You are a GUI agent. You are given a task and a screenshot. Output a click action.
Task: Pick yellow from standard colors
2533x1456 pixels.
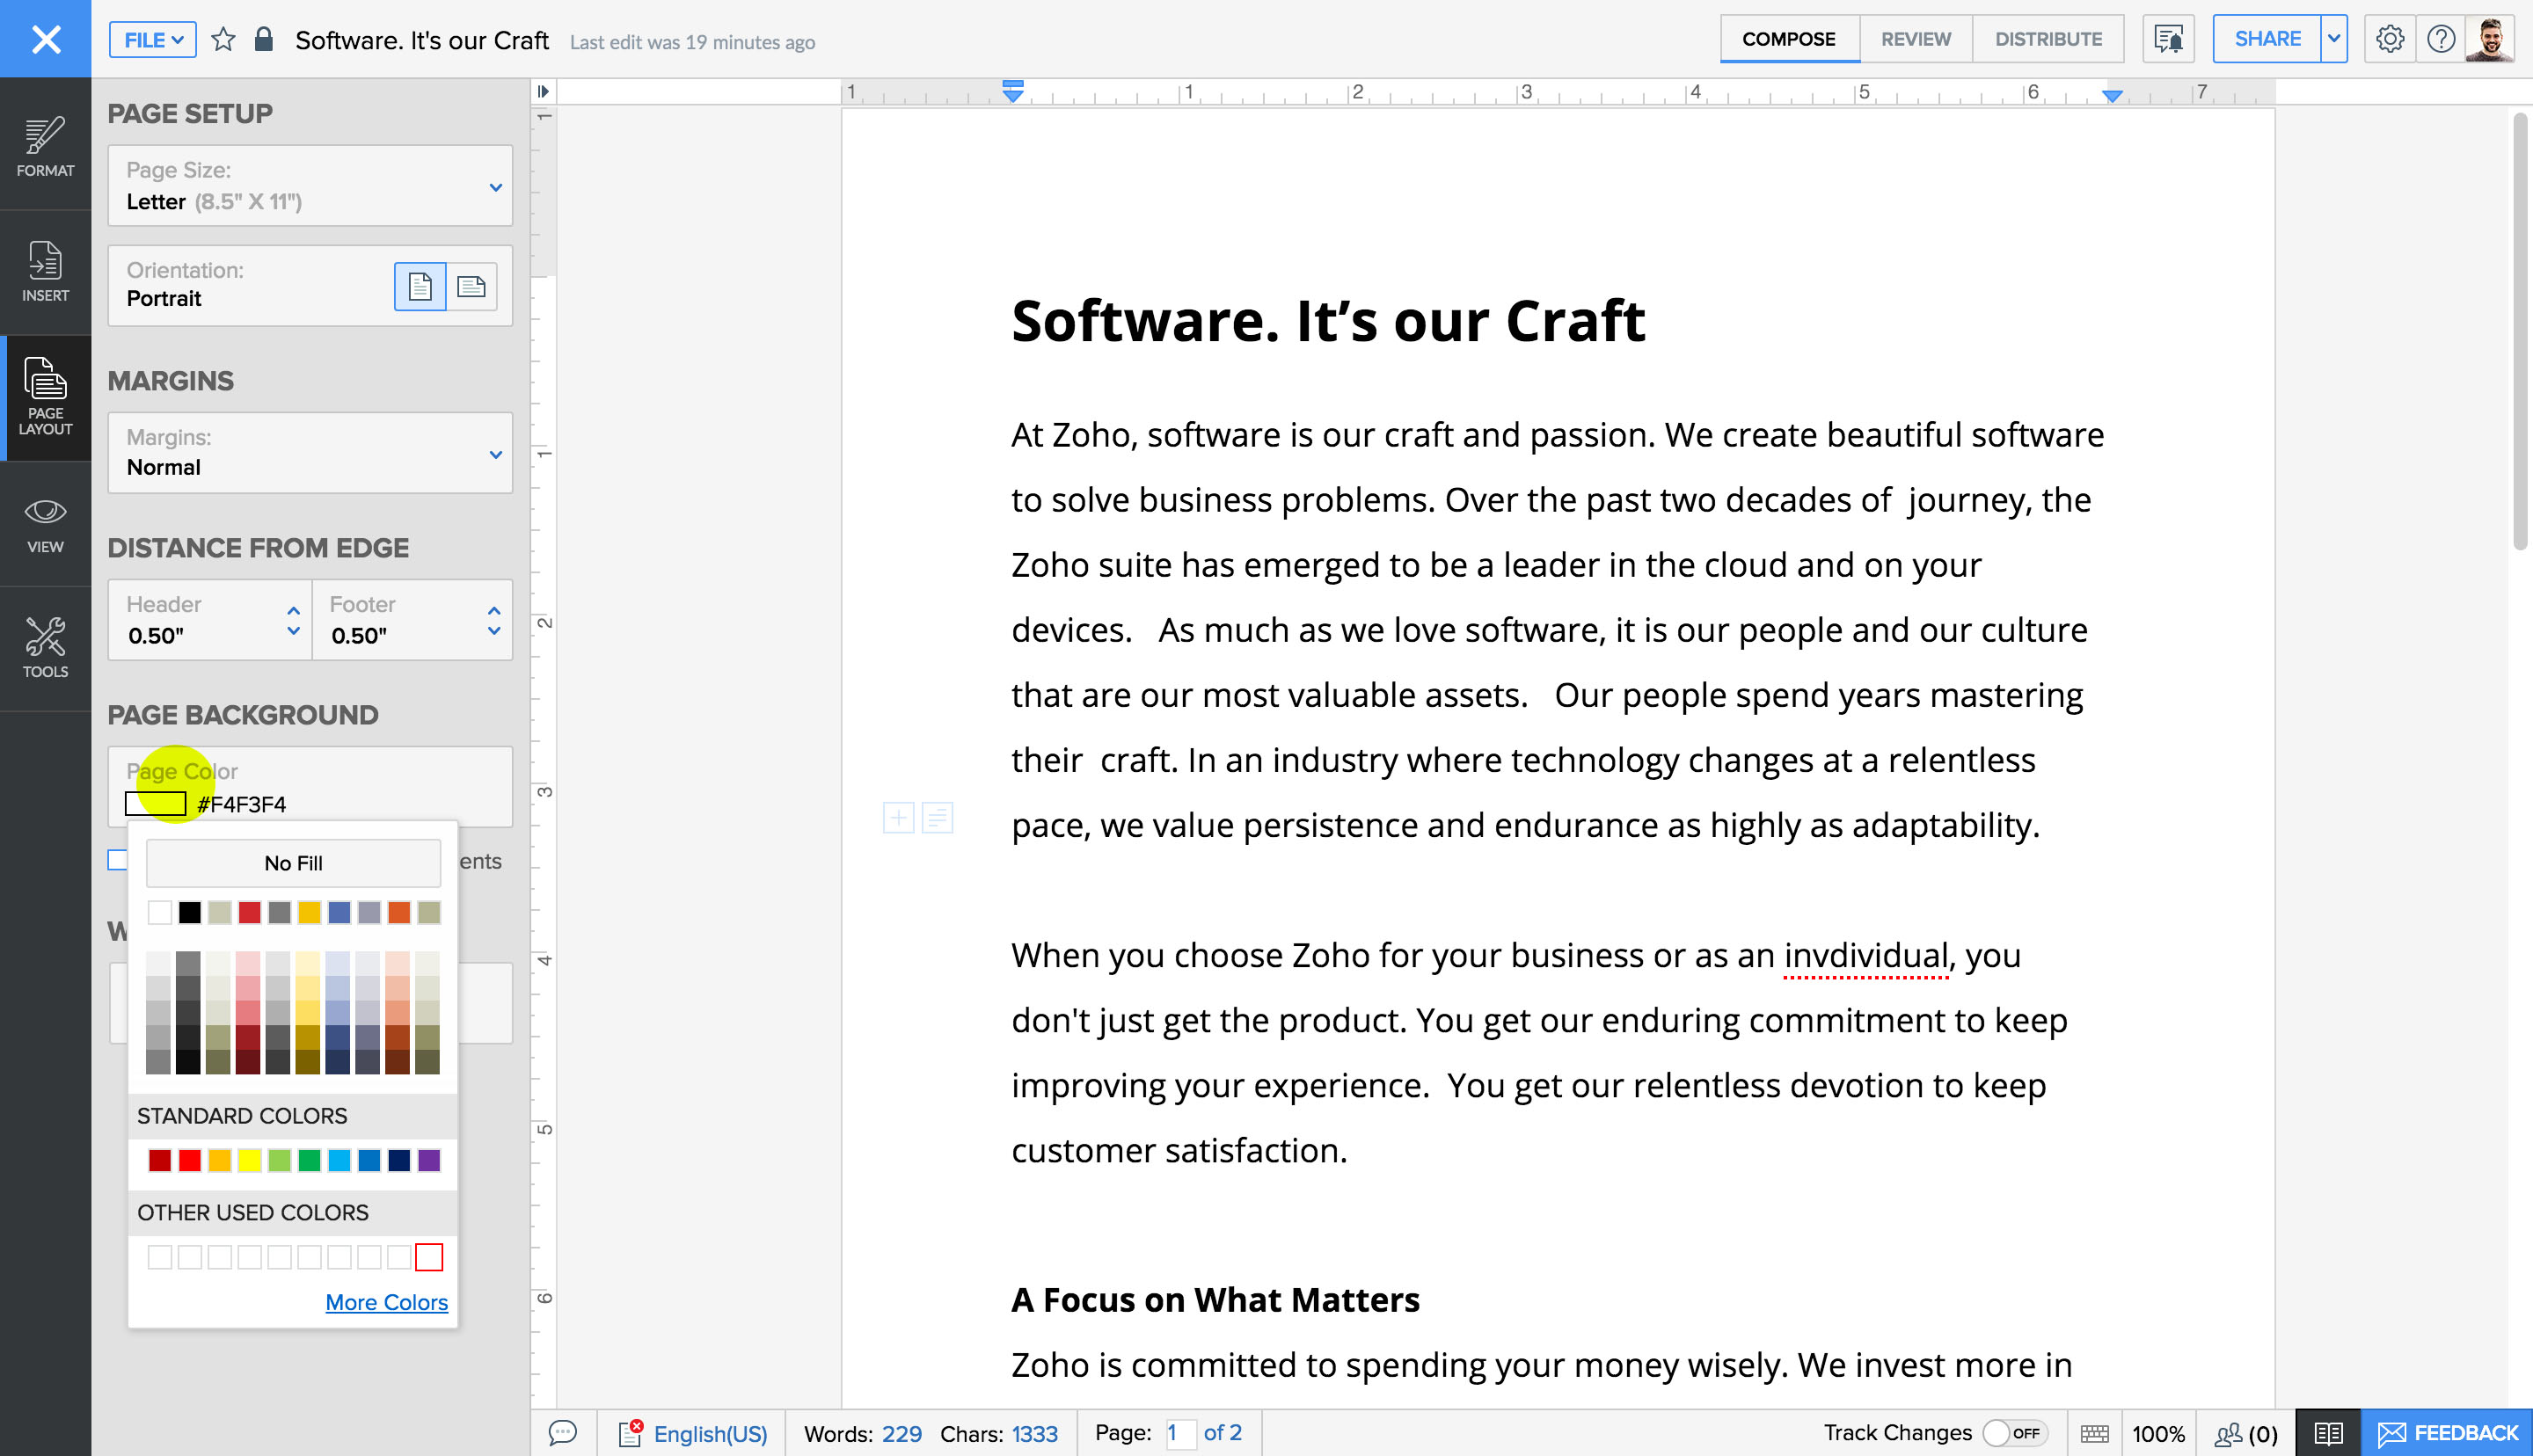click(x=249, y=1160)
